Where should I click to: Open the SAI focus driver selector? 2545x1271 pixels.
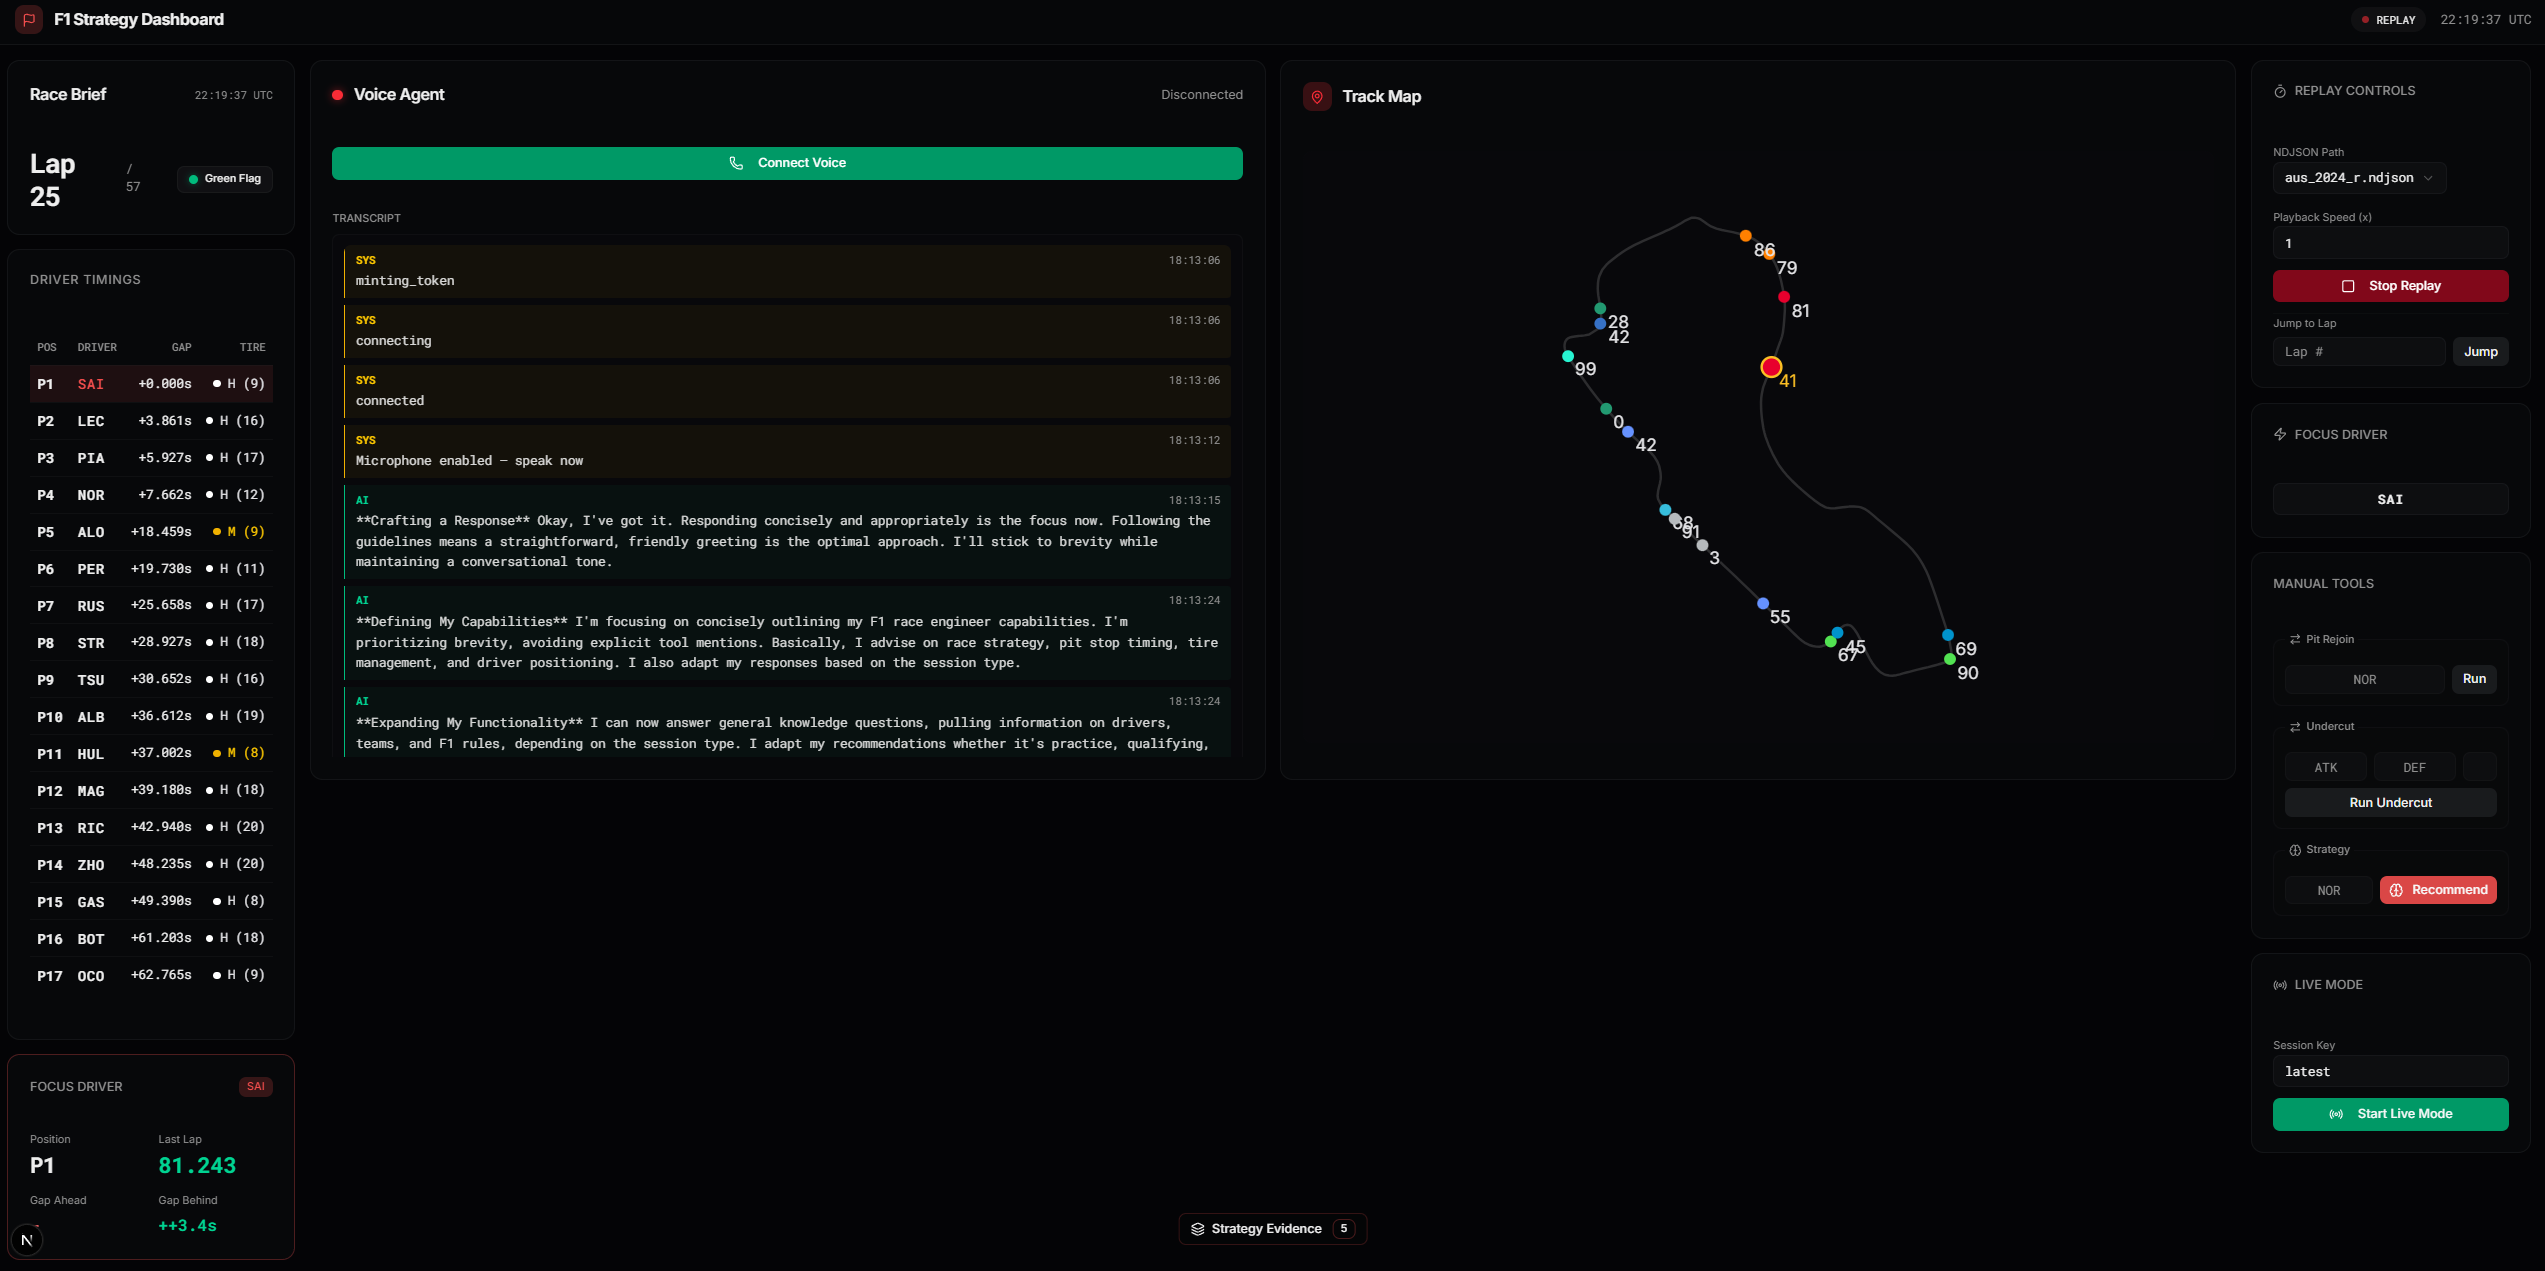(2390, 500)
